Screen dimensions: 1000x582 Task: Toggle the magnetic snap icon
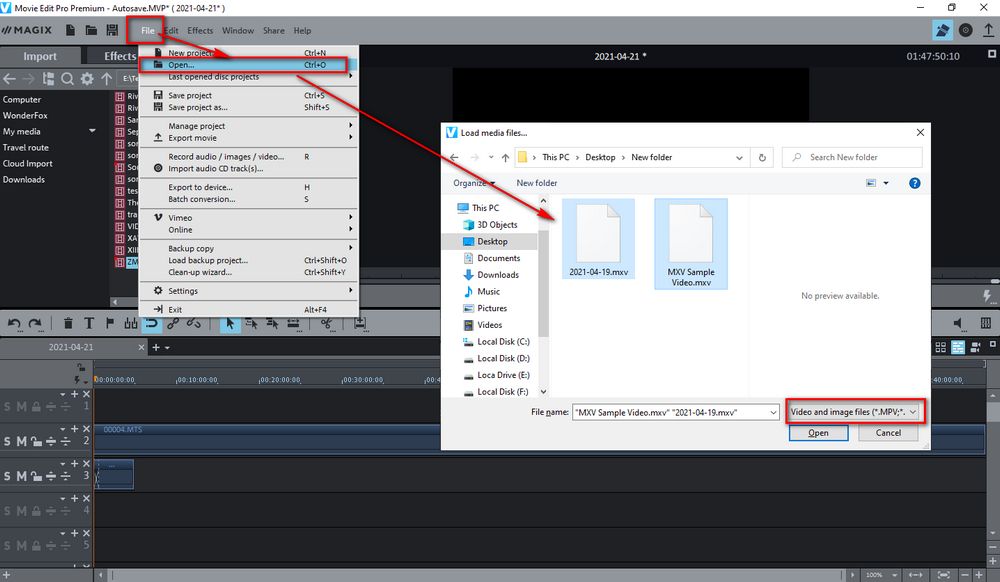pyautogui.click(x=151, y=323)
